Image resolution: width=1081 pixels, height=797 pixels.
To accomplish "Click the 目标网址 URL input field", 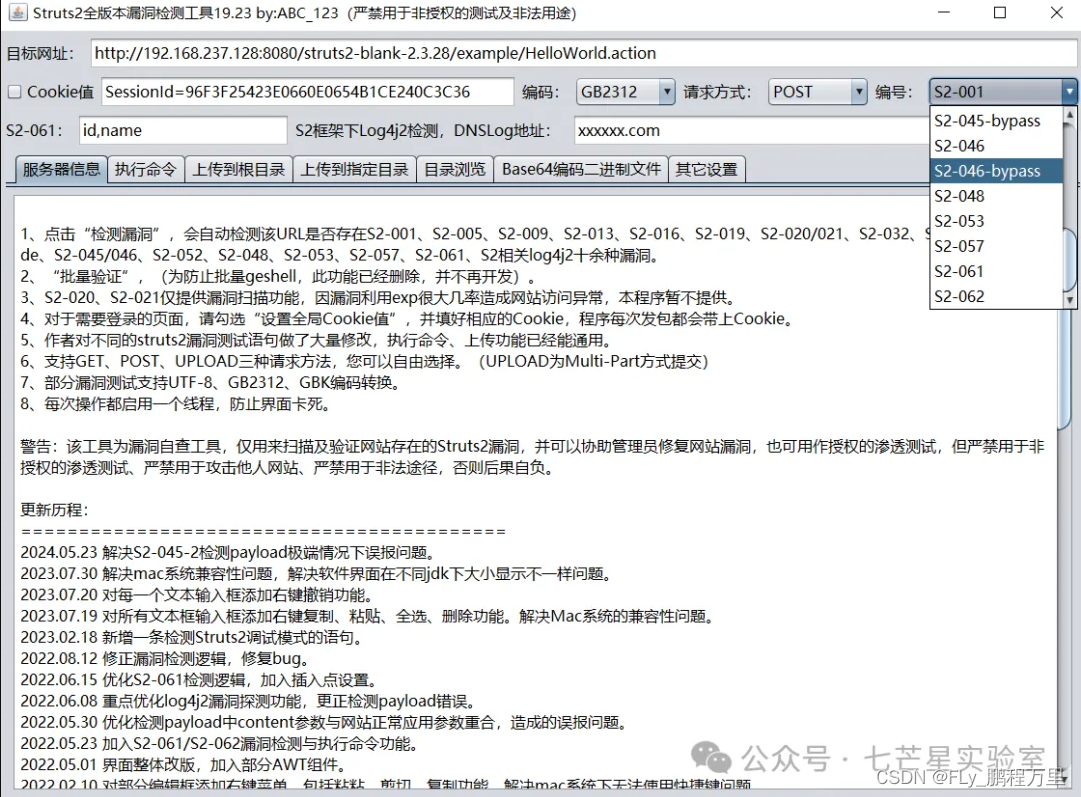I will pos(583,53).
